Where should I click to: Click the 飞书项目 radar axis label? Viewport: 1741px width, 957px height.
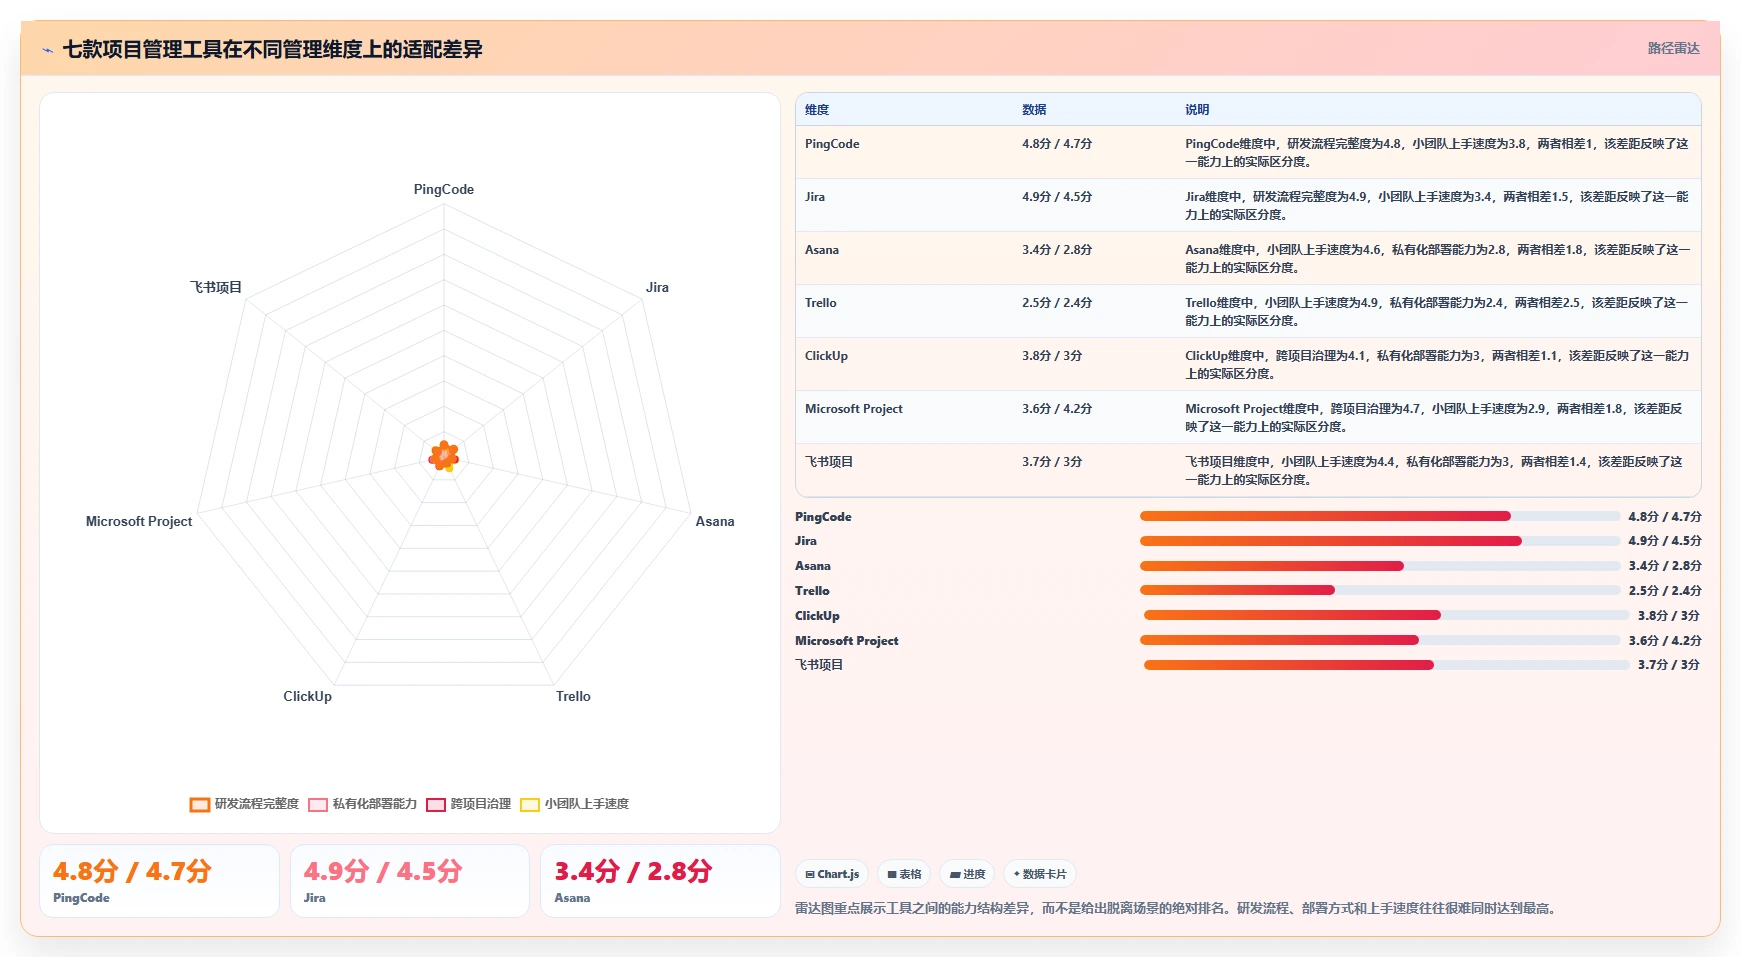click(x=216, y=288)
